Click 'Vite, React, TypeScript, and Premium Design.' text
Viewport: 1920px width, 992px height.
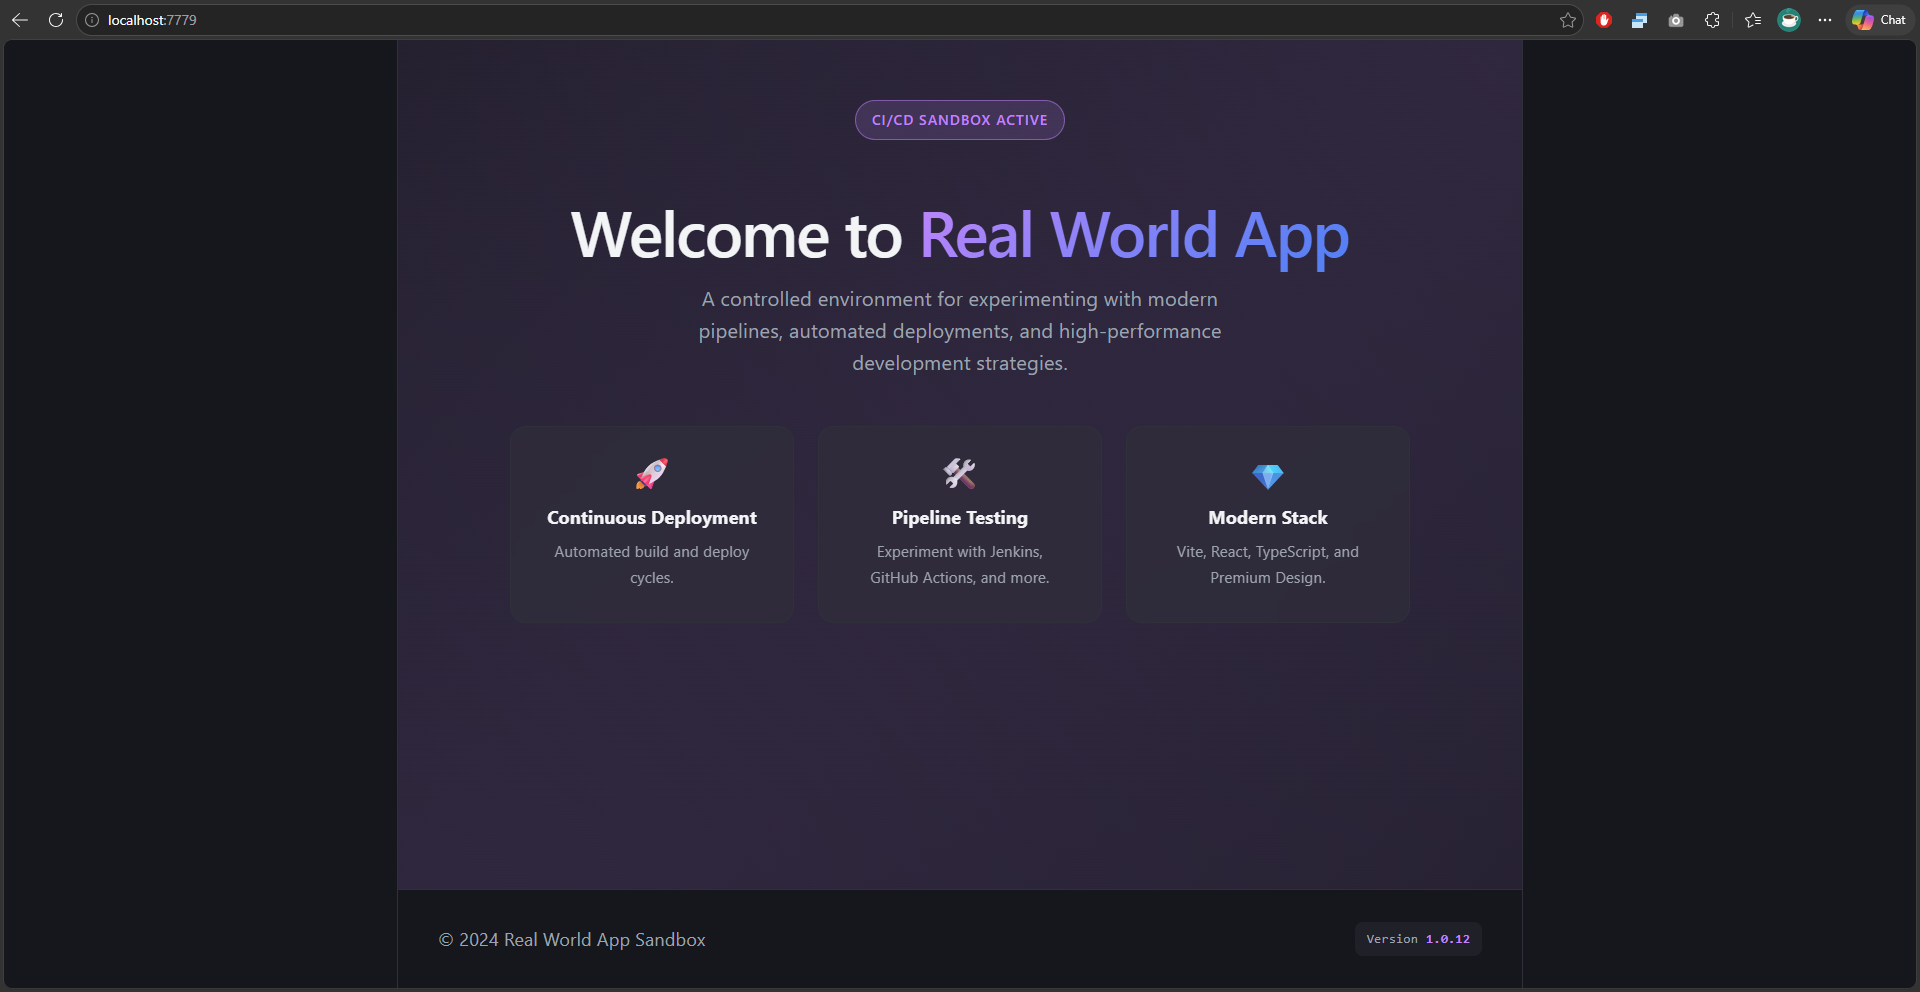click(x=1268, y=565)
